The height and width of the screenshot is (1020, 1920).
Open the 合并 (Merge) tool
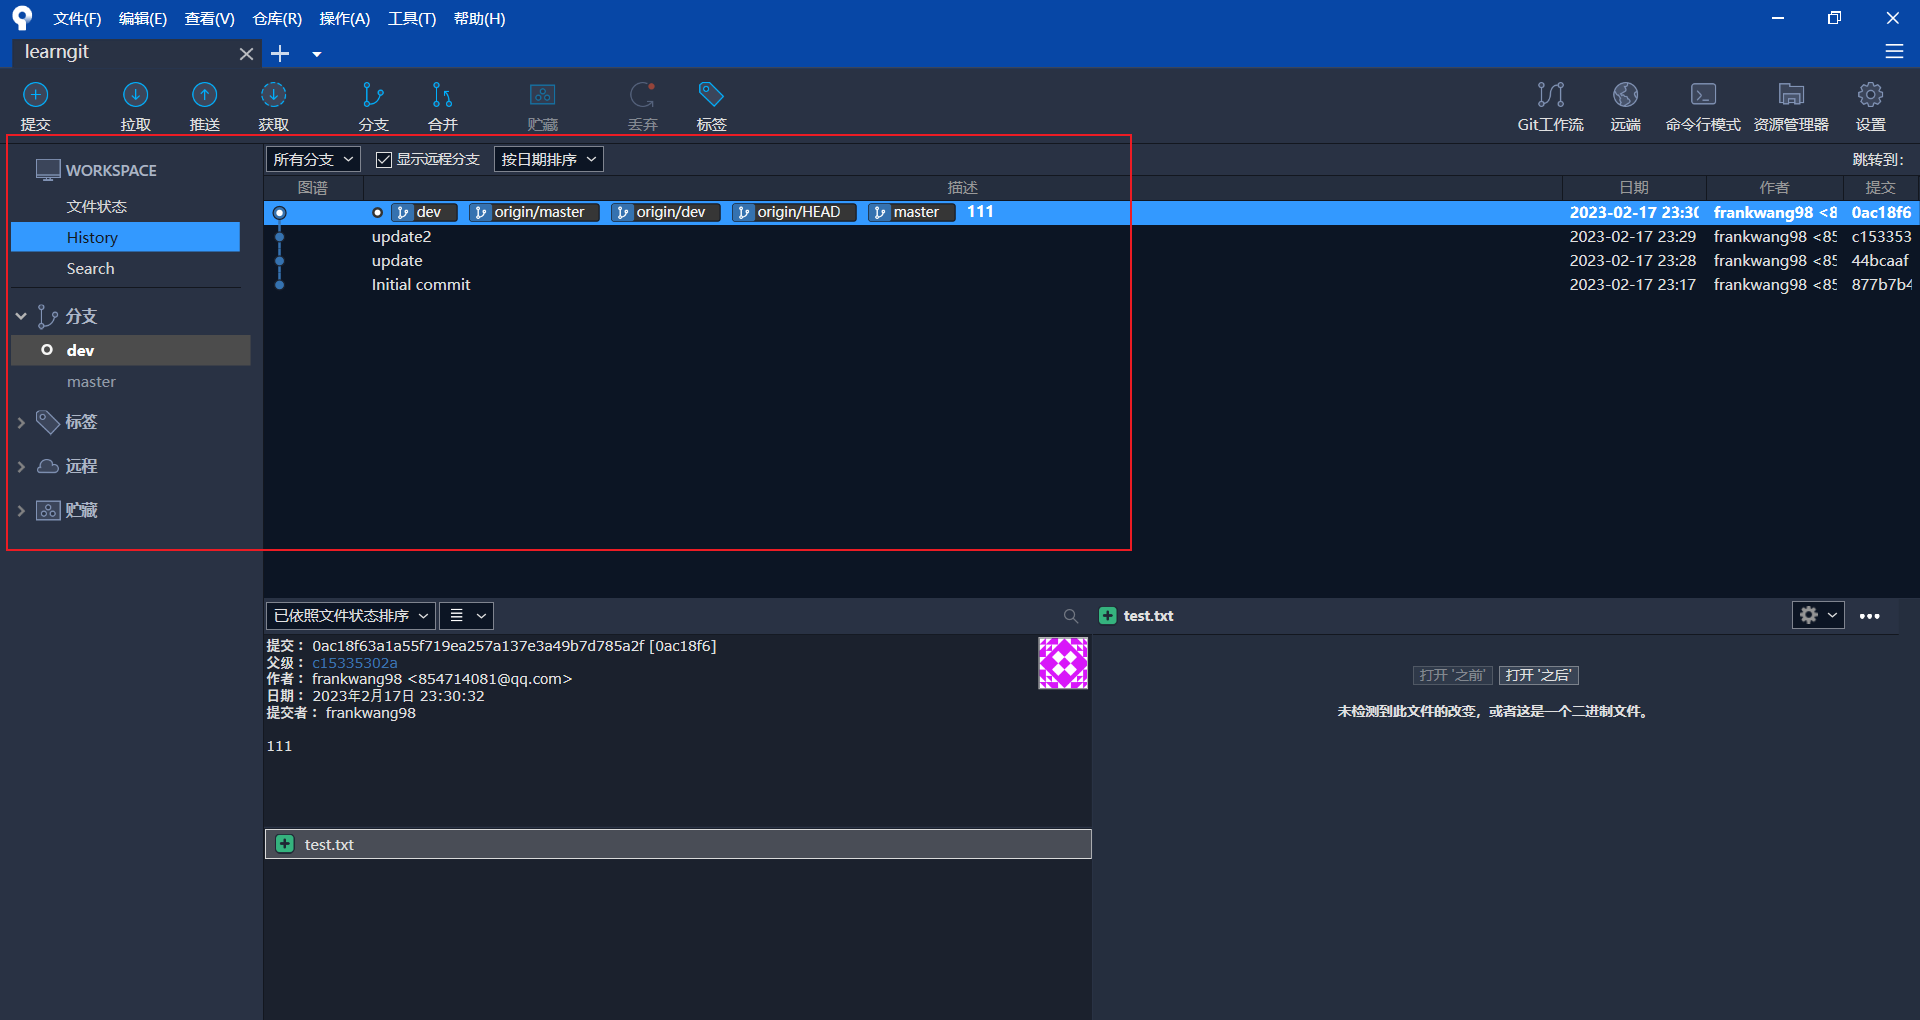click(441, 105)
